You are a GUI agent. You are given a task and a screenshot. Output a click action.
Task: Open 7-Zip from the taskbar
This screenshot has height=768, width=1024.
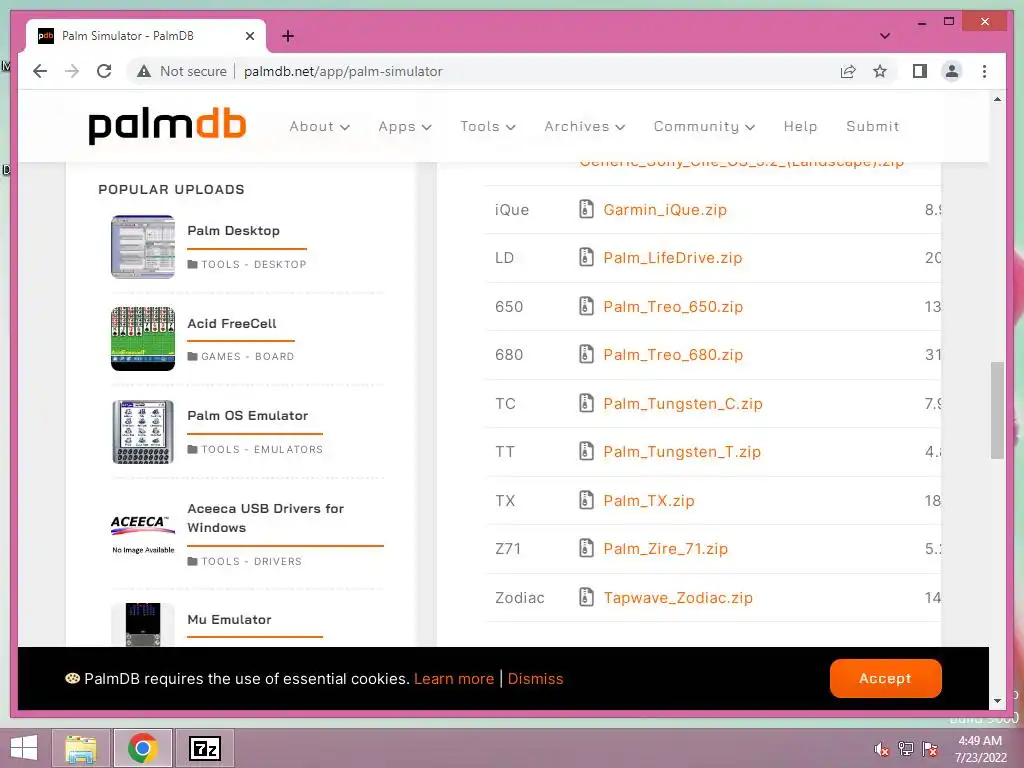(204, 748)
